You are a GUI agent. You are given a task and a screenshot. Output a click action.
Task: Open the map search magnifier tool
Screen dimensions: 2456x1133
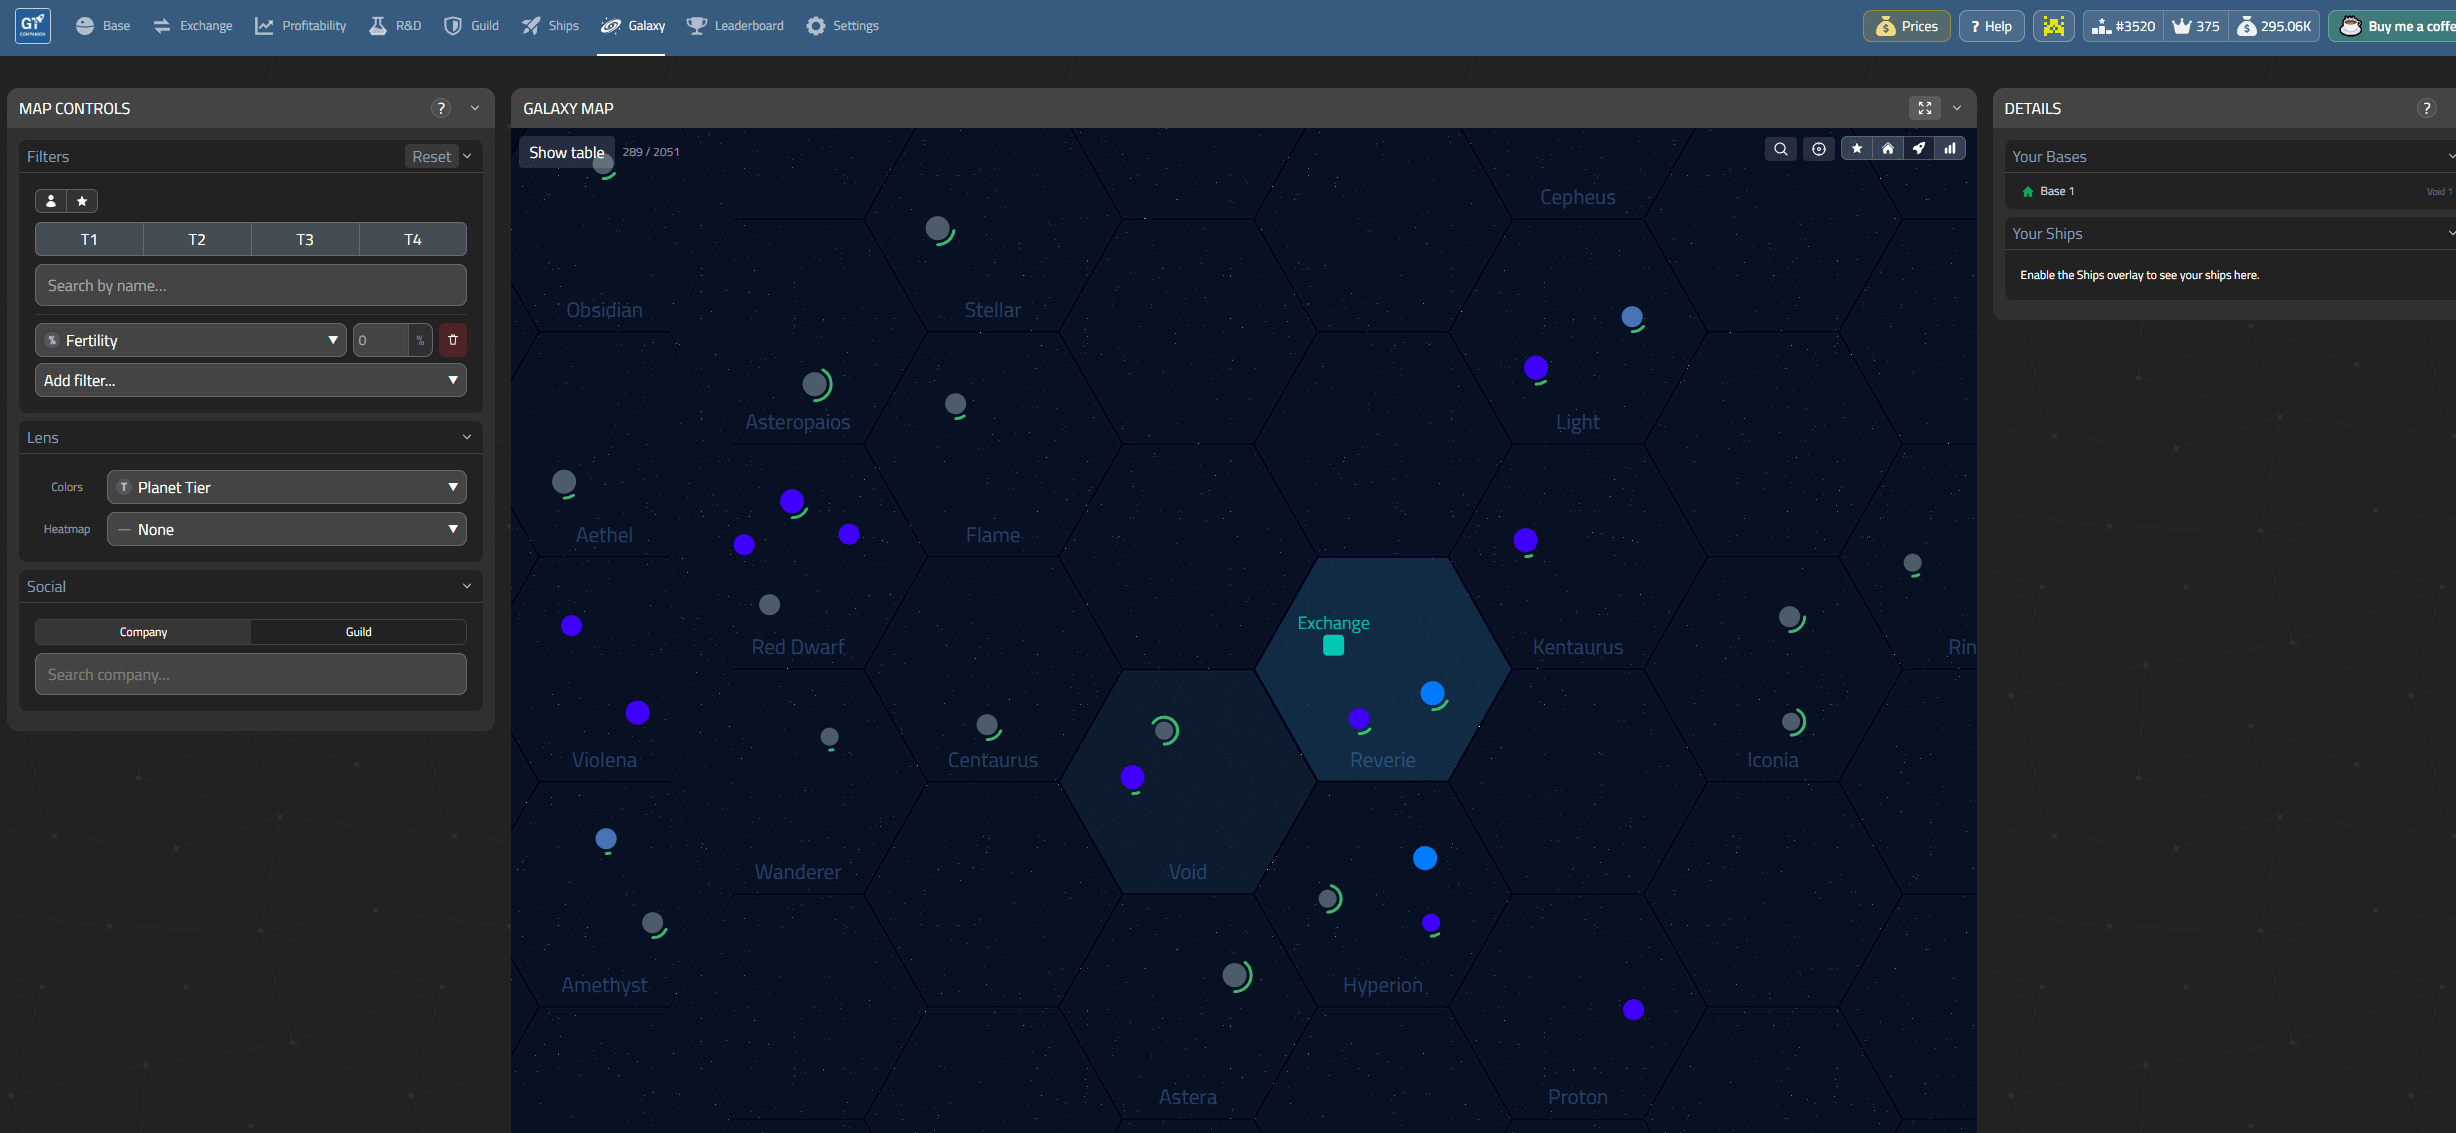click(x=1781, y=149)
